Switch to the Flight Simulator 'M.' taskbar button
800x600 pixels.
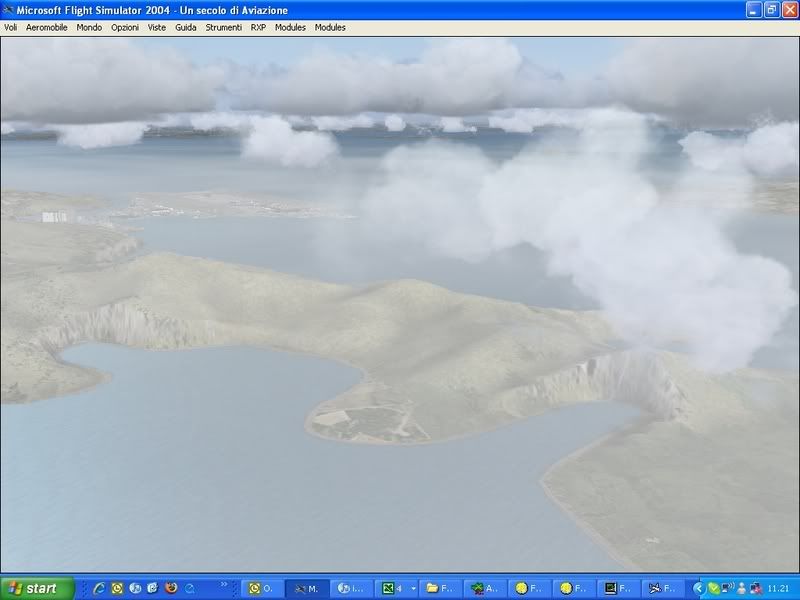coord(307,588)
